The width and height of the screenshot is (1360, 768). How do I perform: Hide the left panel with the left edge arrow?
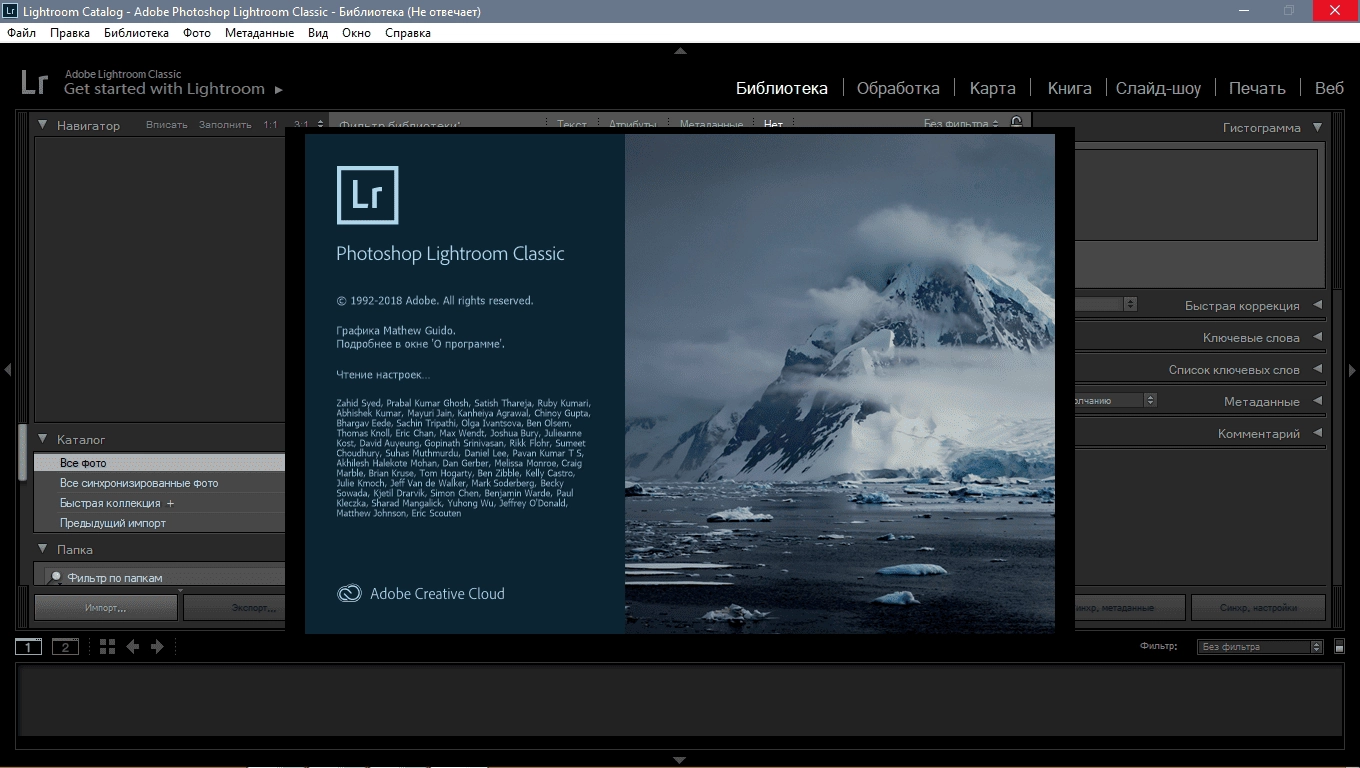[x=7, y=370]
